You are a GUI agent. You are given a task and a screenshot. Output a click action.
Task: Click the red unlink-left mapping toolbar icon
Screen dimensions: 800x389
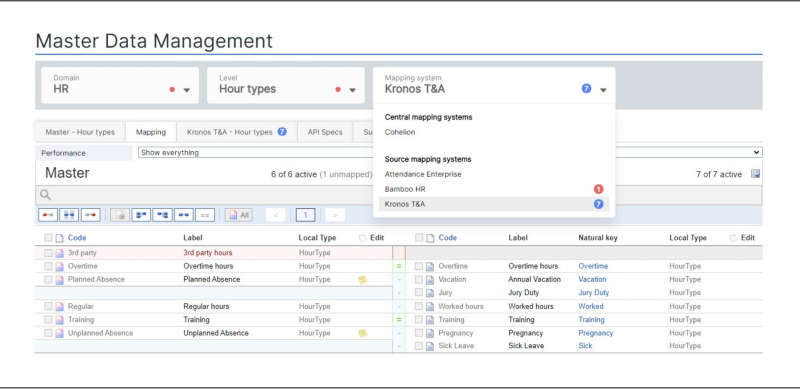click(48, 215)
